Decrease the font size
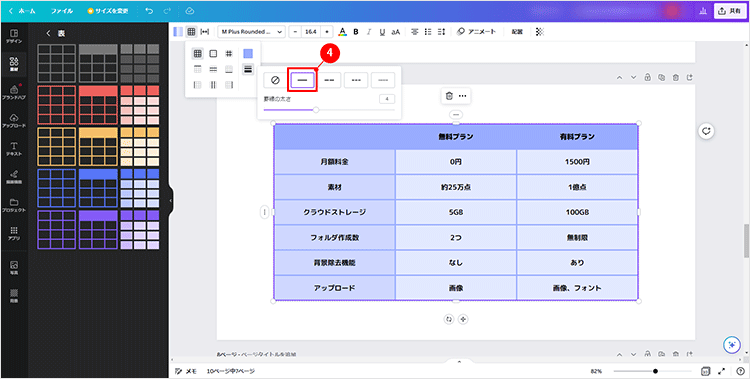The width and height of the screenshot is (750, 379). (x=295, y=32)
